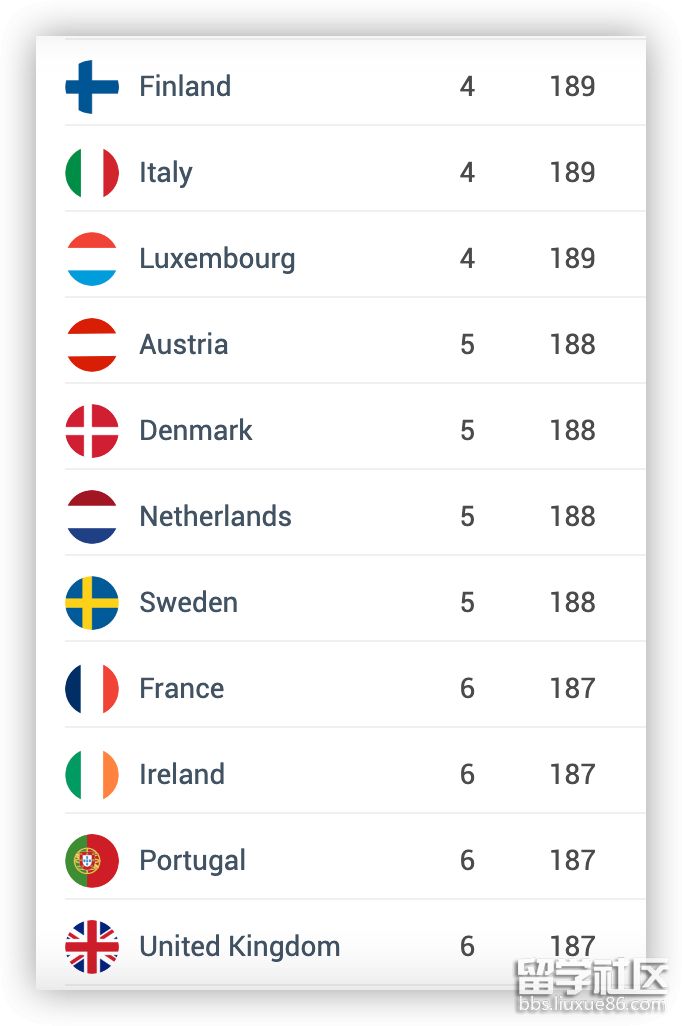Select the United Kingdom flag icon
This screenshot has width=682, height=1026.
click(x=92, y=947)
